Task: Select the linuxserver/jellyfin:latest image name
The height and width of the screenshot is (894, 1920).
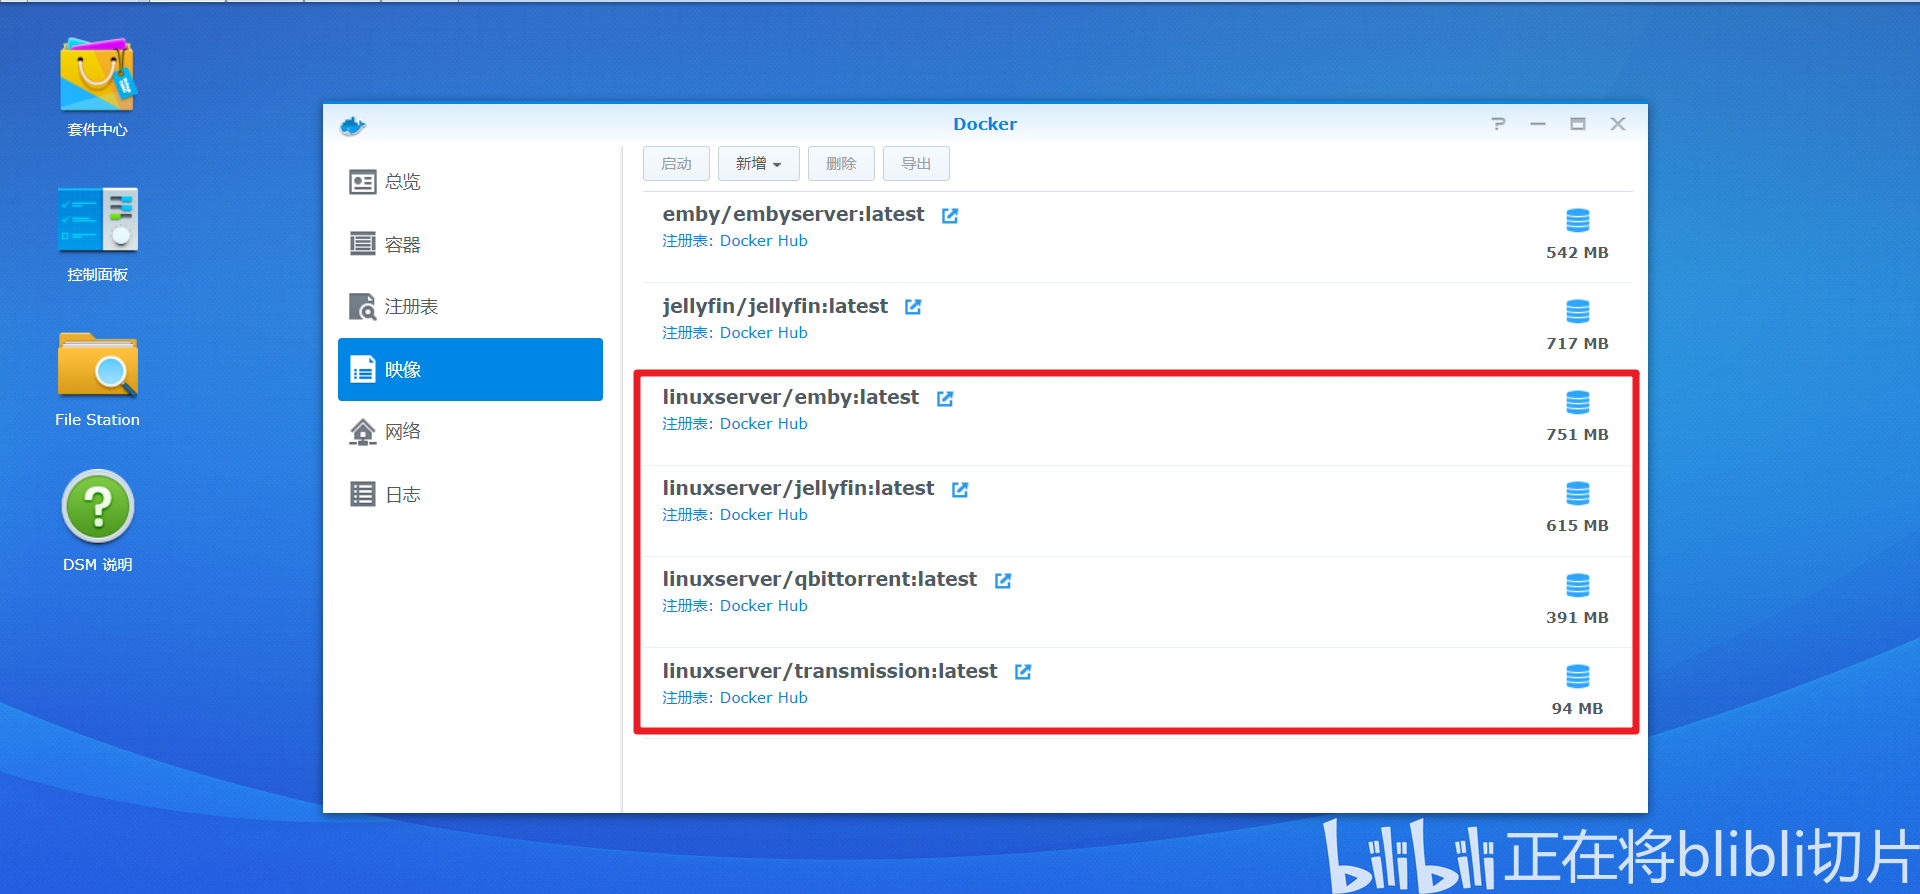Action: click(798, 488)
